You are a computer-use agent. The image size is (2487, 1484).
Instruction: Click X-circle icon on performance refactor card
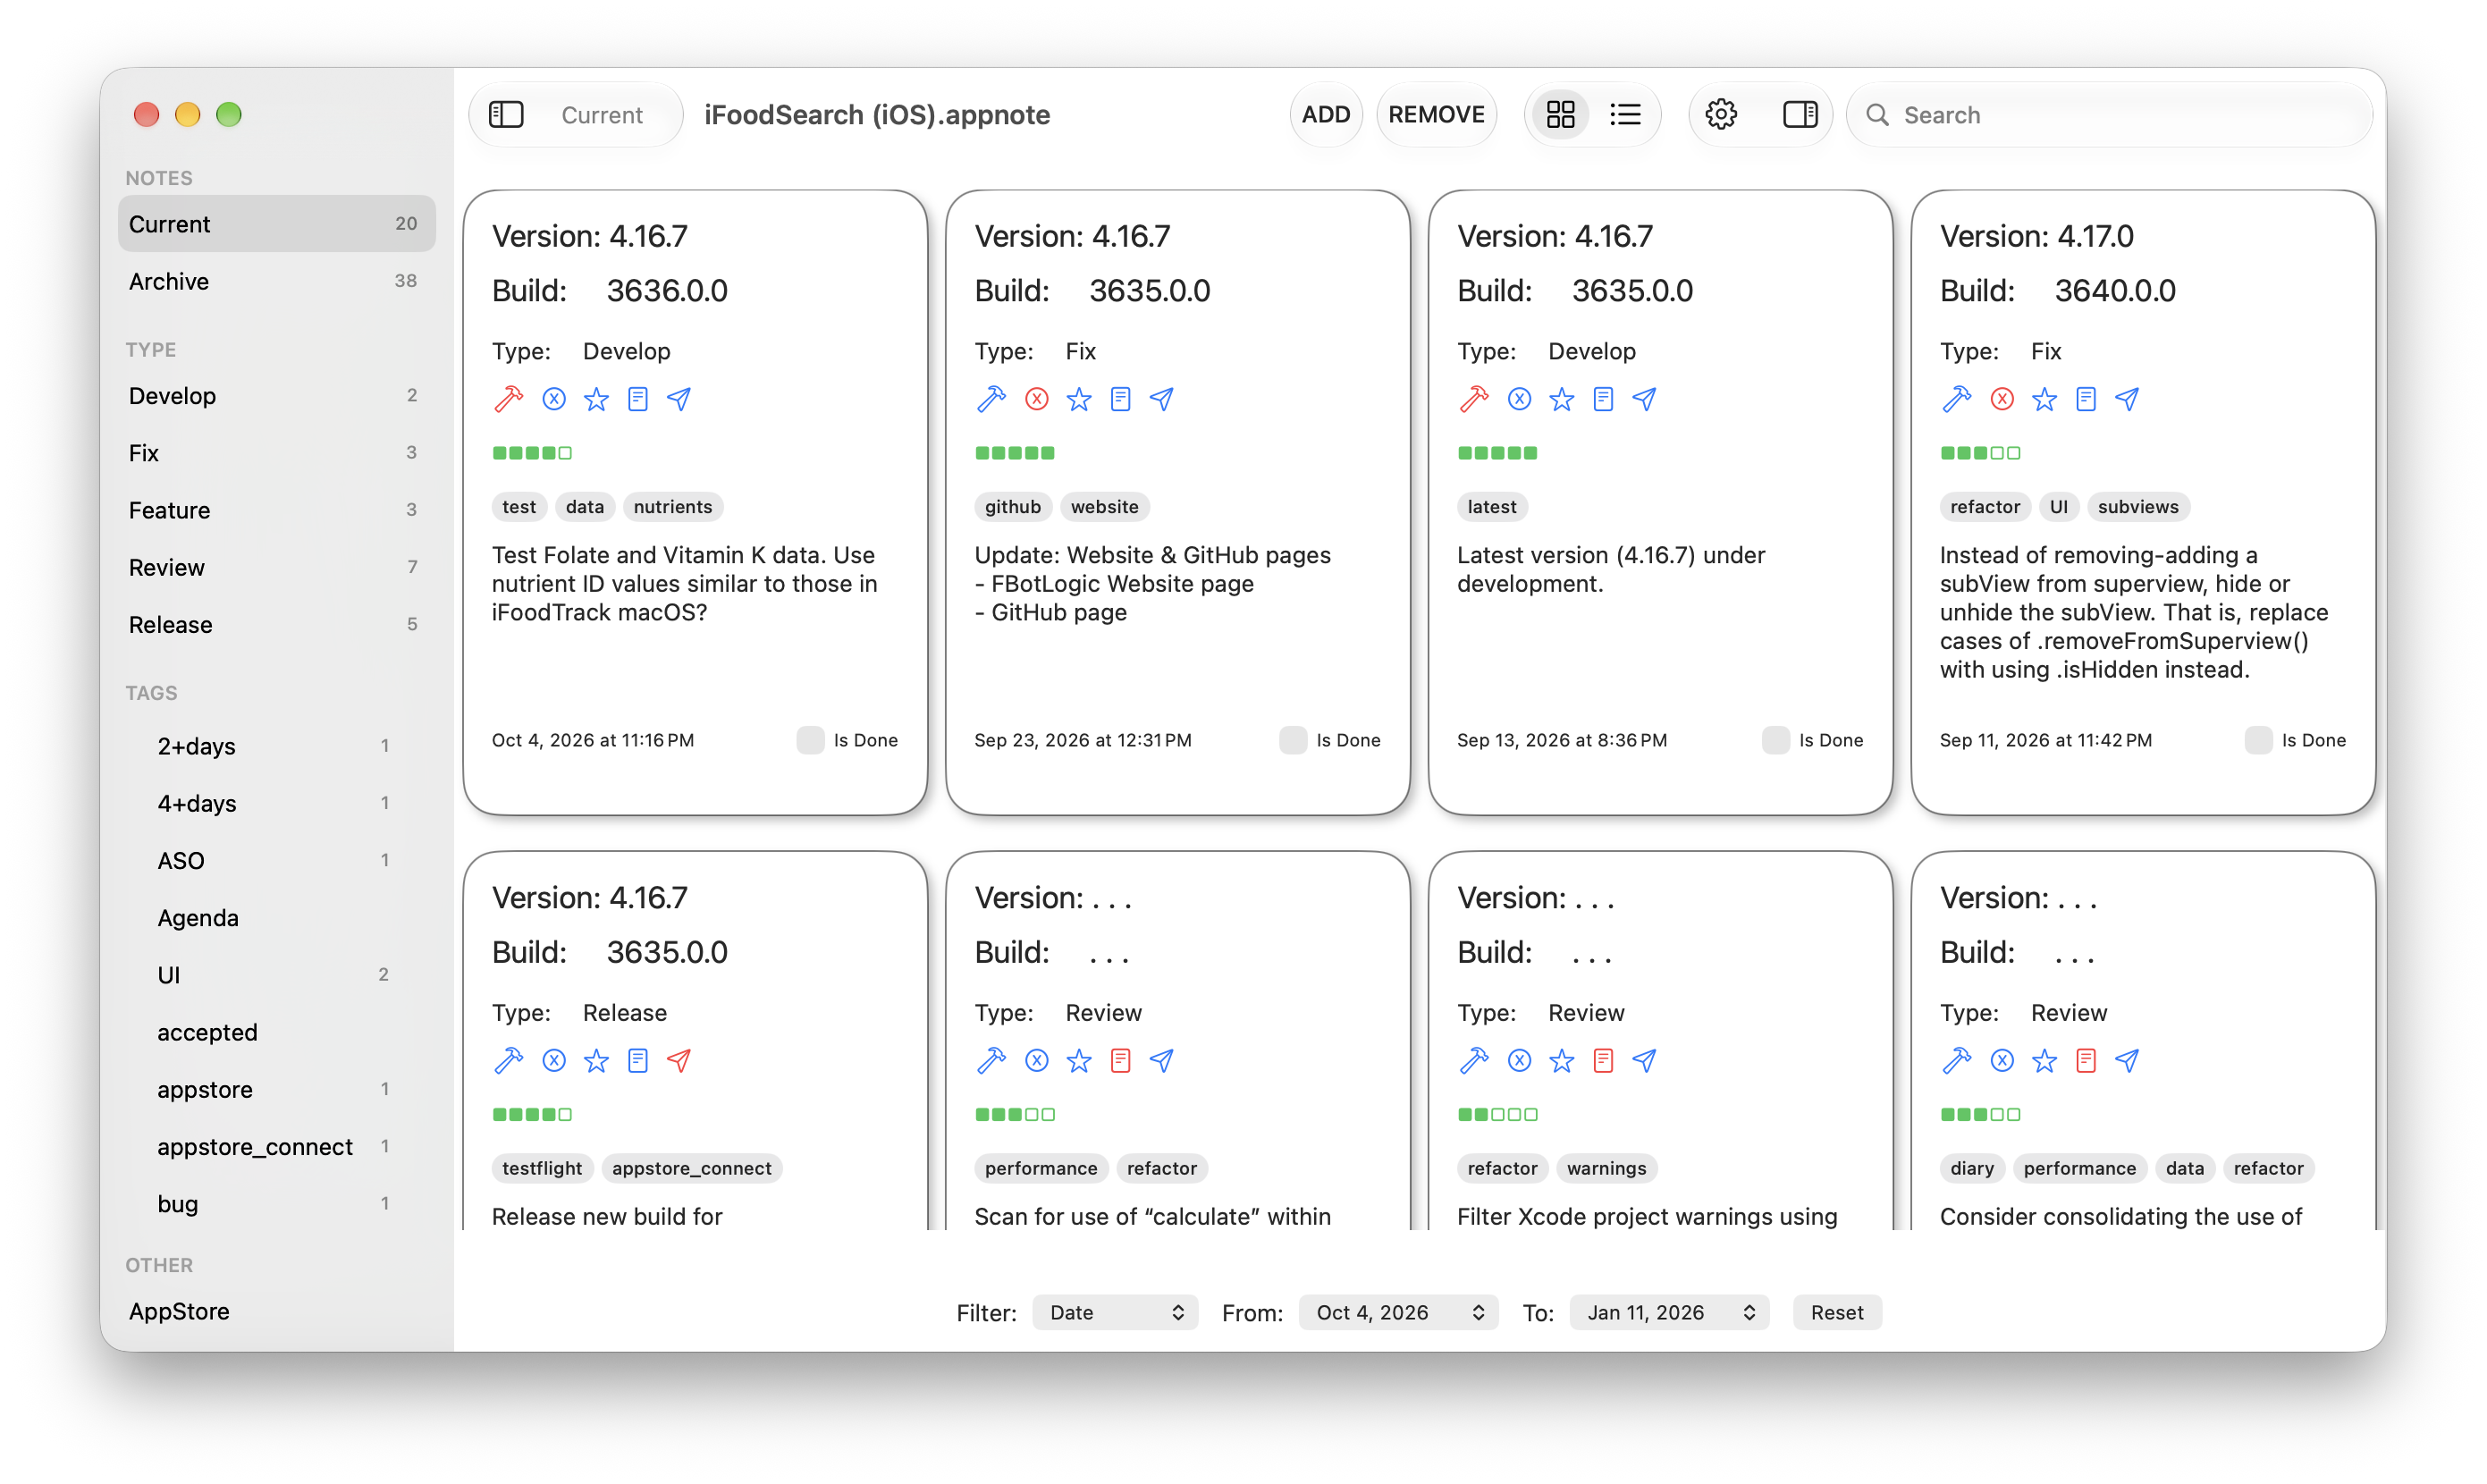[x=1037, y=1061]
